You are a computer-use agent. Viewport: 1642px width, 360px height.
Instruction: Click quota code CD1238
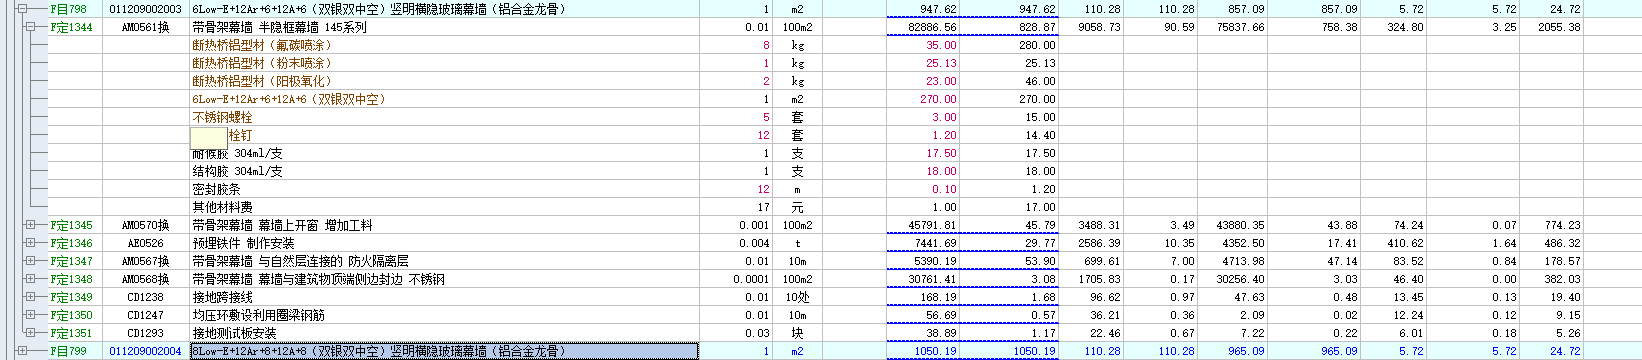(146, 297)
